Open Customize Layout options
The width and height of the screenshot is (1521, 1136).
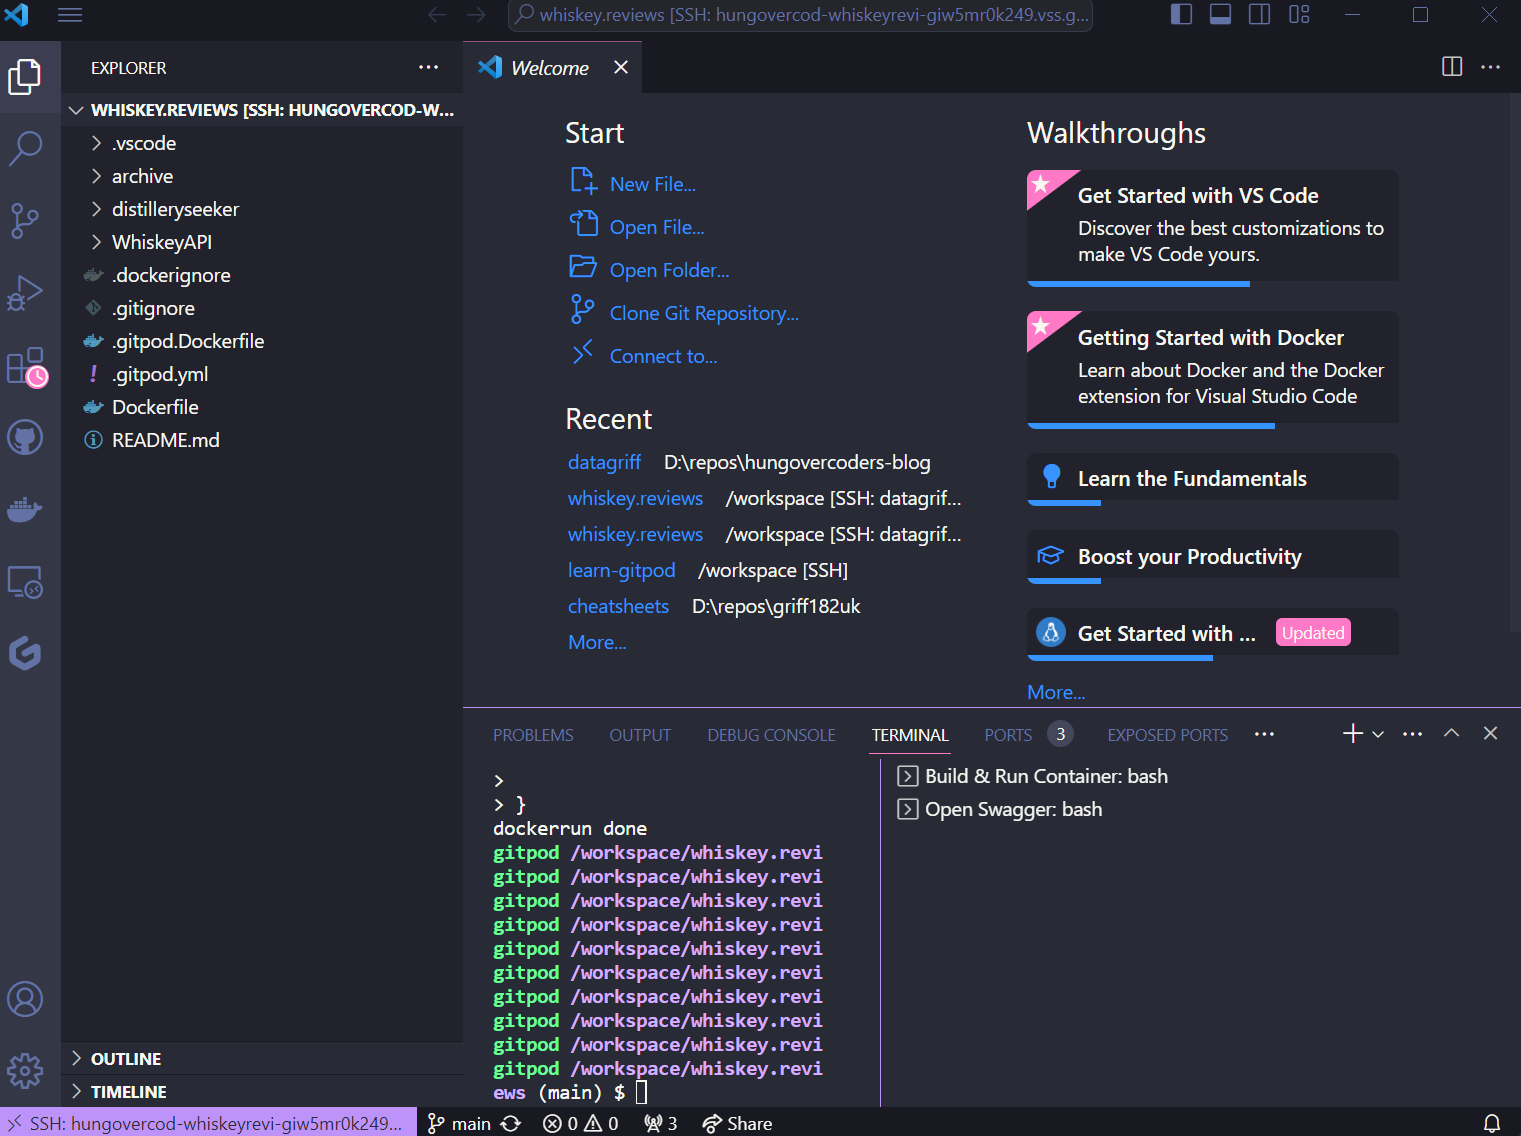click(x=1299, y=15)
